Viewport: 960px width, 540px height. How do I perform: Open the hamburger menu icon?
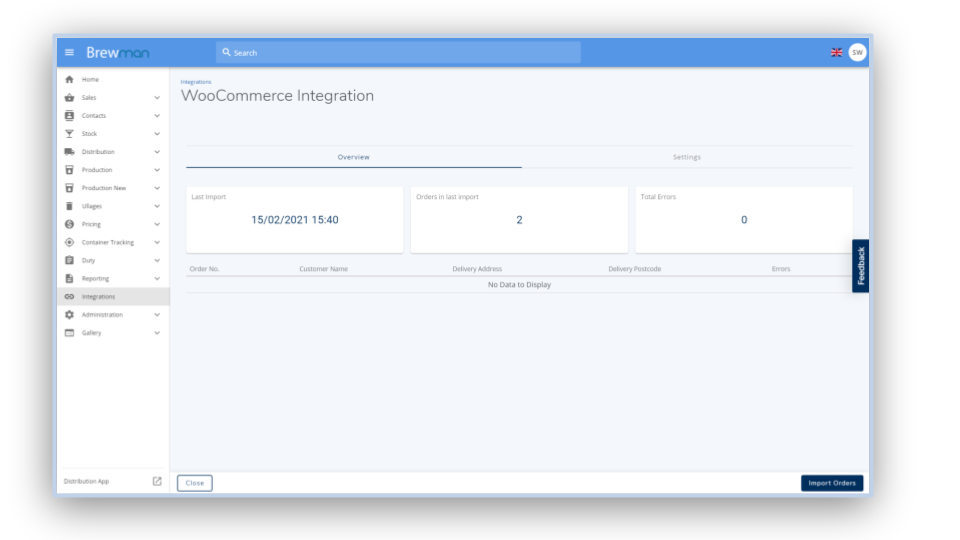[69, 53]
